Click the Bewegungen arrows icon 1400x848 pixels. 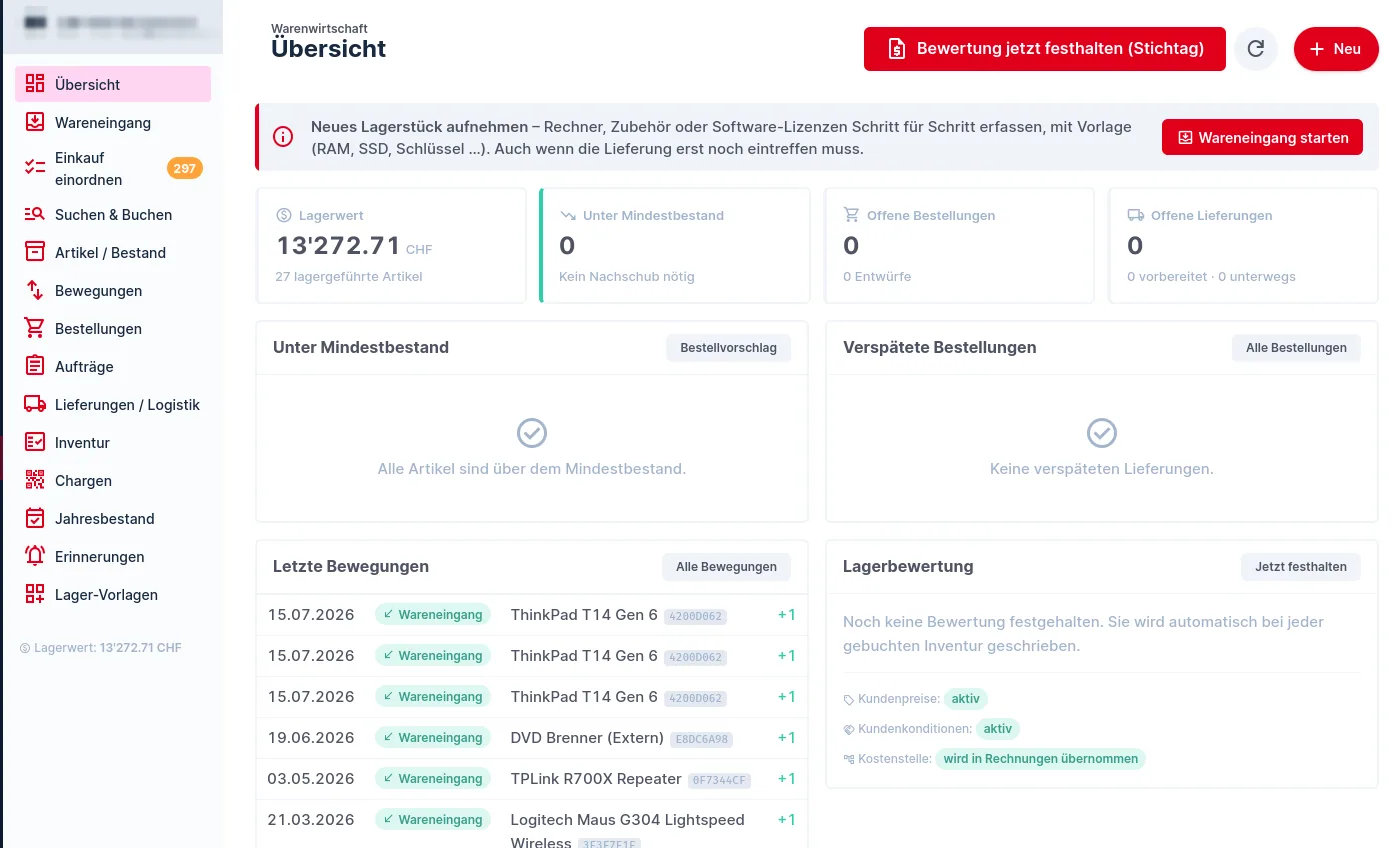pos(35,290)
